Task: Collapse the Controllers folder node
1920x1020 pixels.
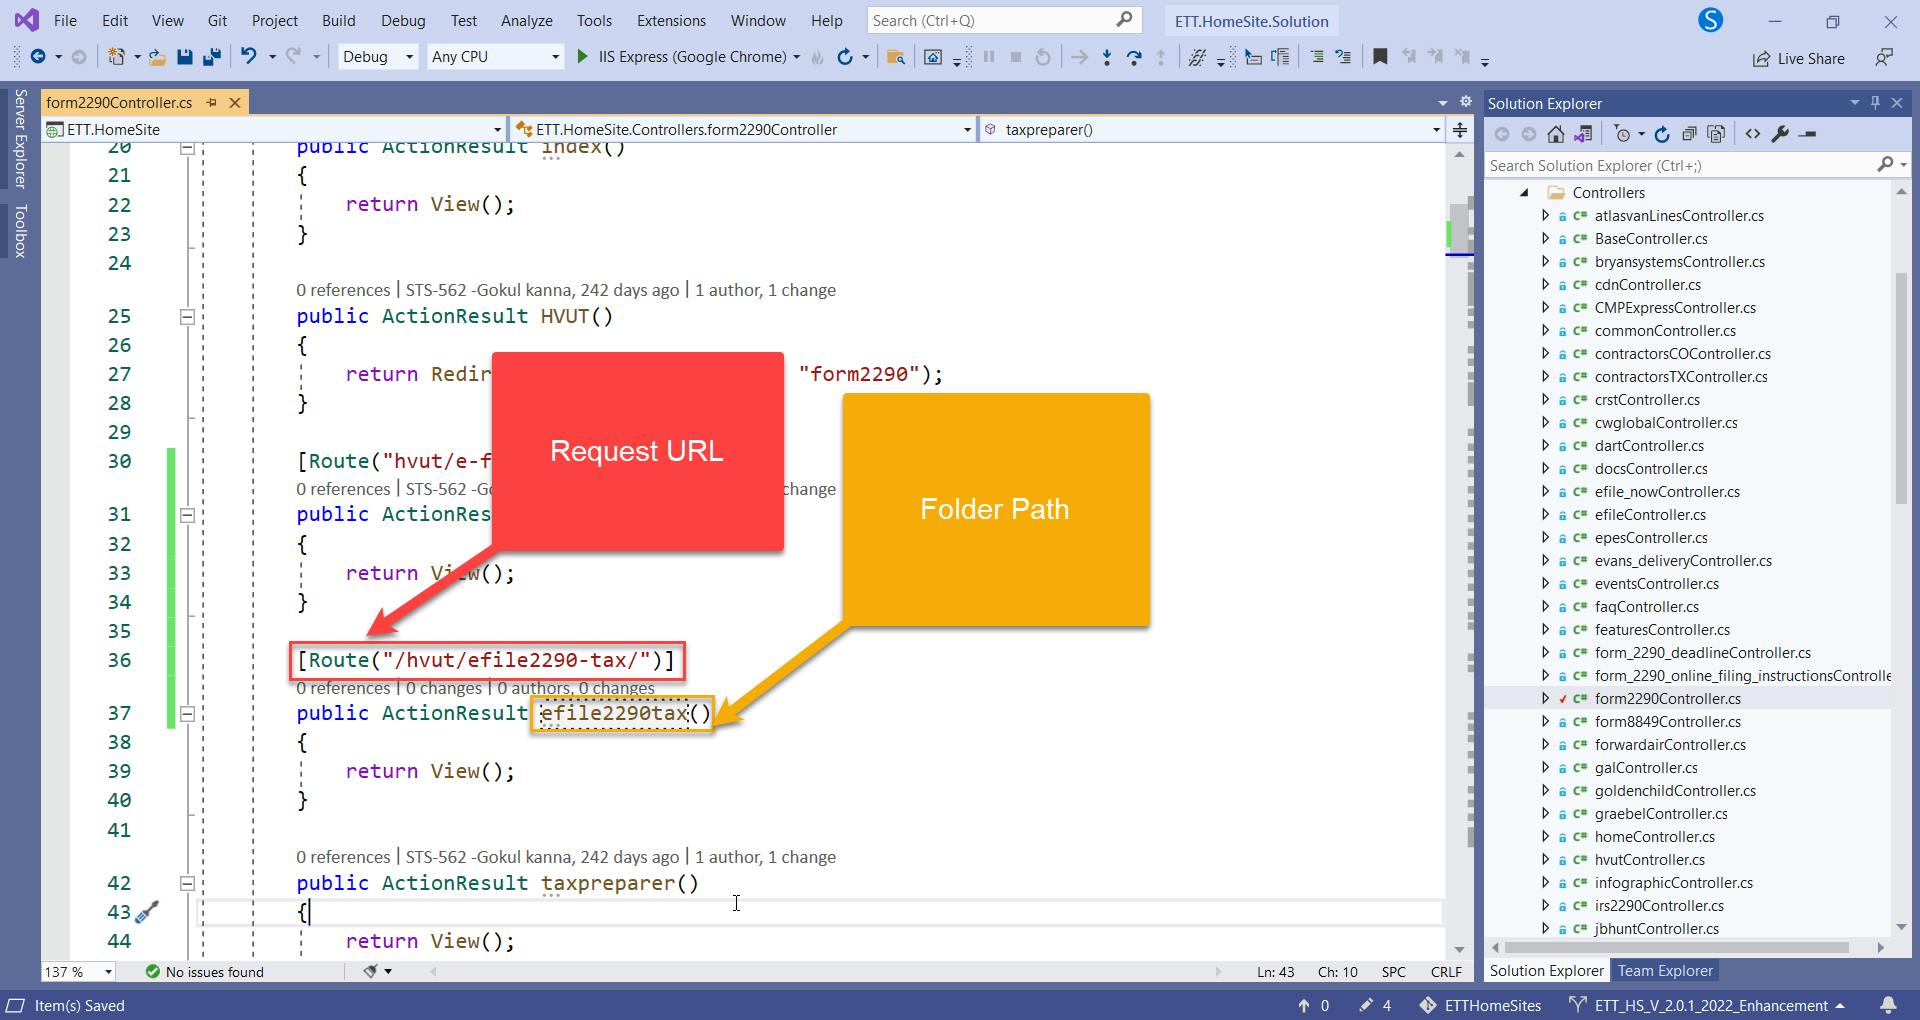Action: pos(1525,193)
